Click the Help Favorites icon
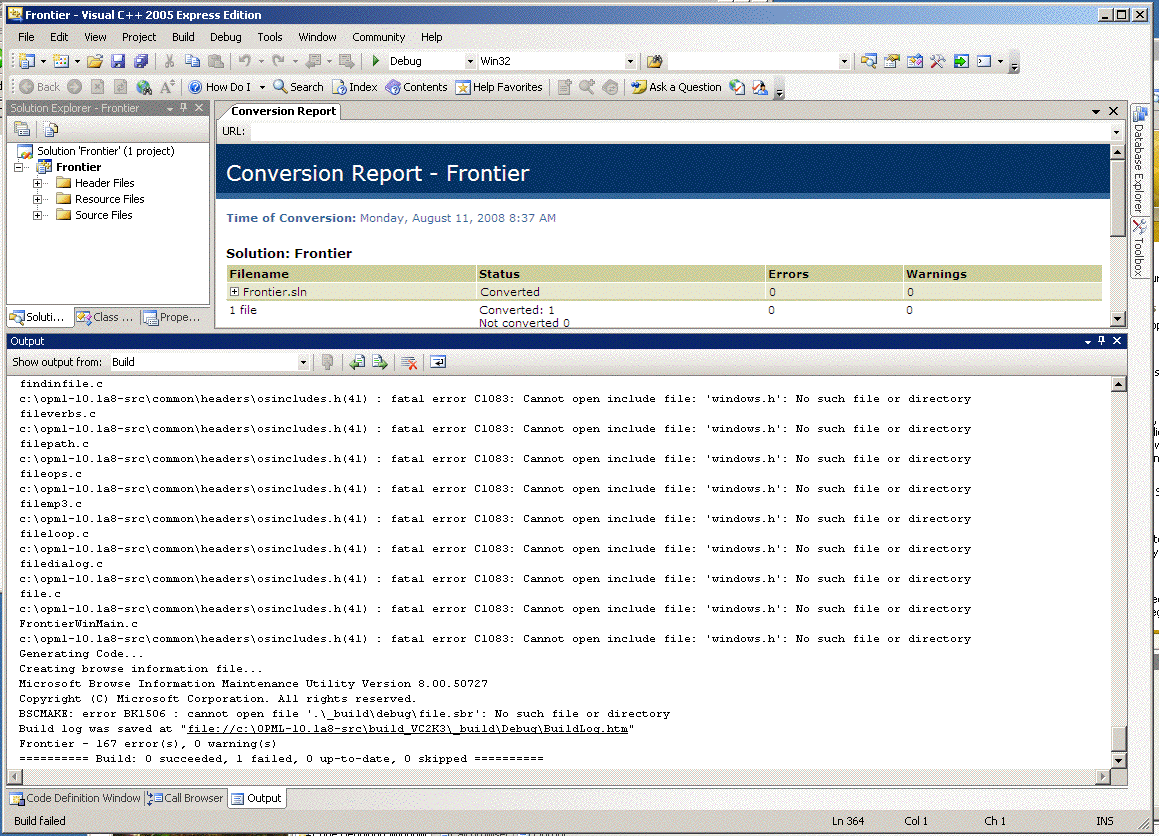 coord(499,87)
